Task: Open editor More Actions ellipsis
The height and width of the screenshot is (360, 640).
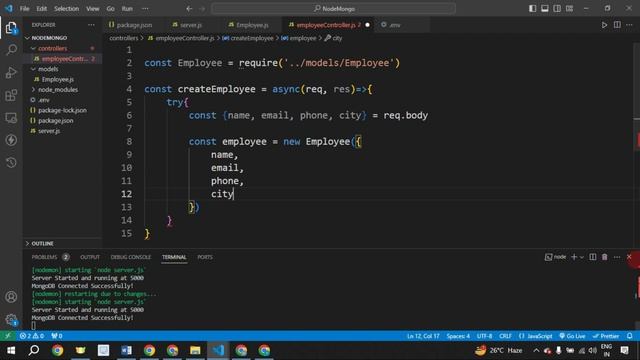Action: pyautogui.click(x=629, y=25)
